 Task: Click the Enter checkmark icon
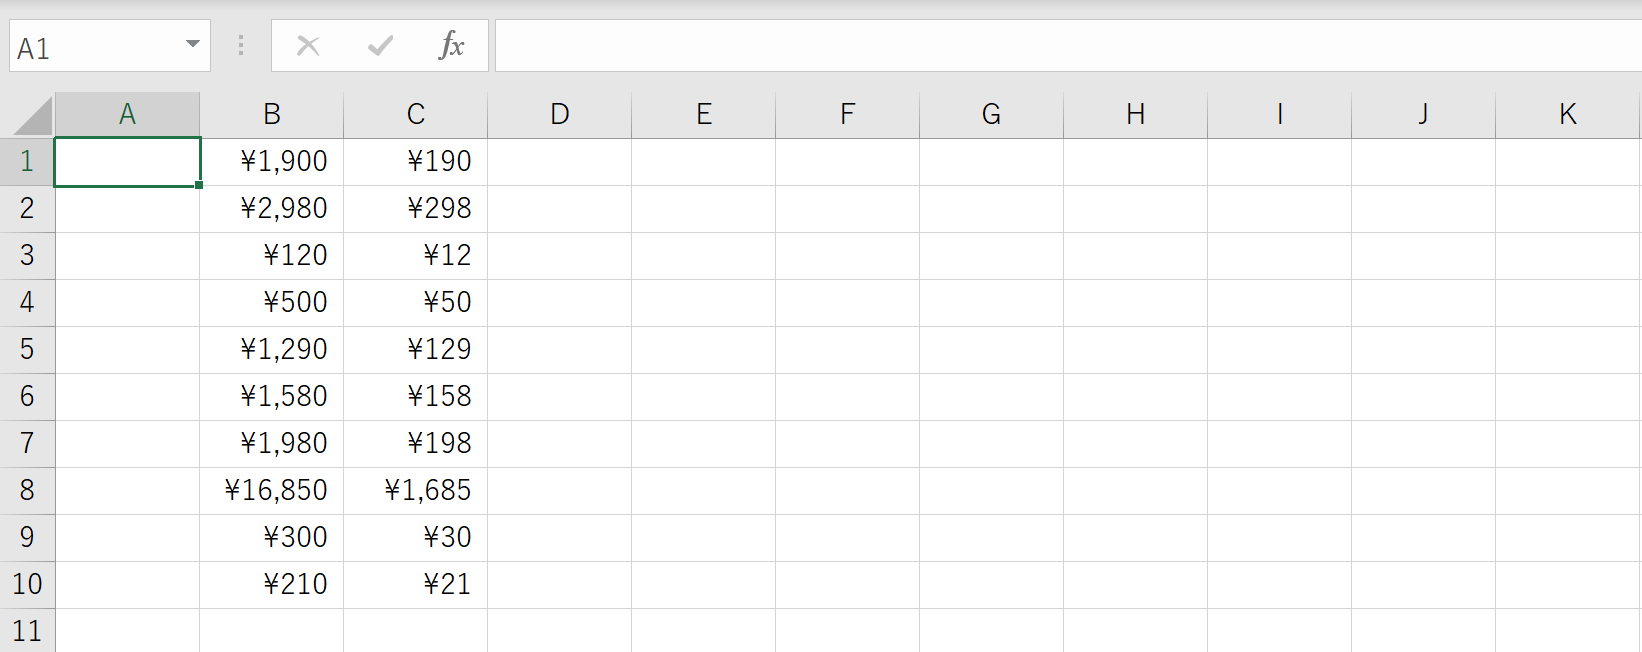(x=379, y=45)
